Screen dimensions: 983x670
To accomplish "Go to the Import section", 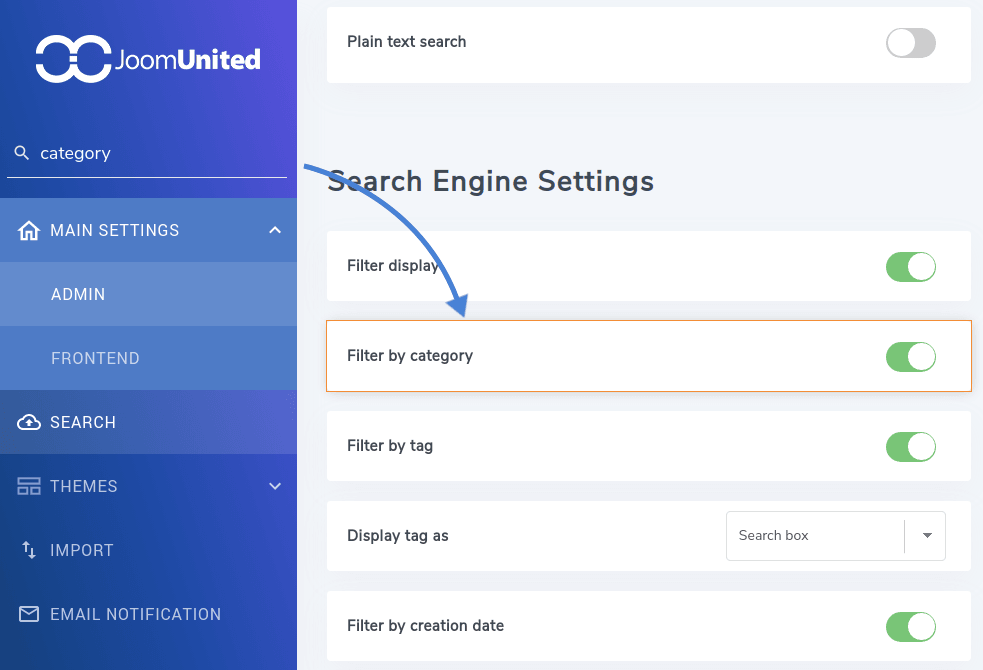I will 82,550.
